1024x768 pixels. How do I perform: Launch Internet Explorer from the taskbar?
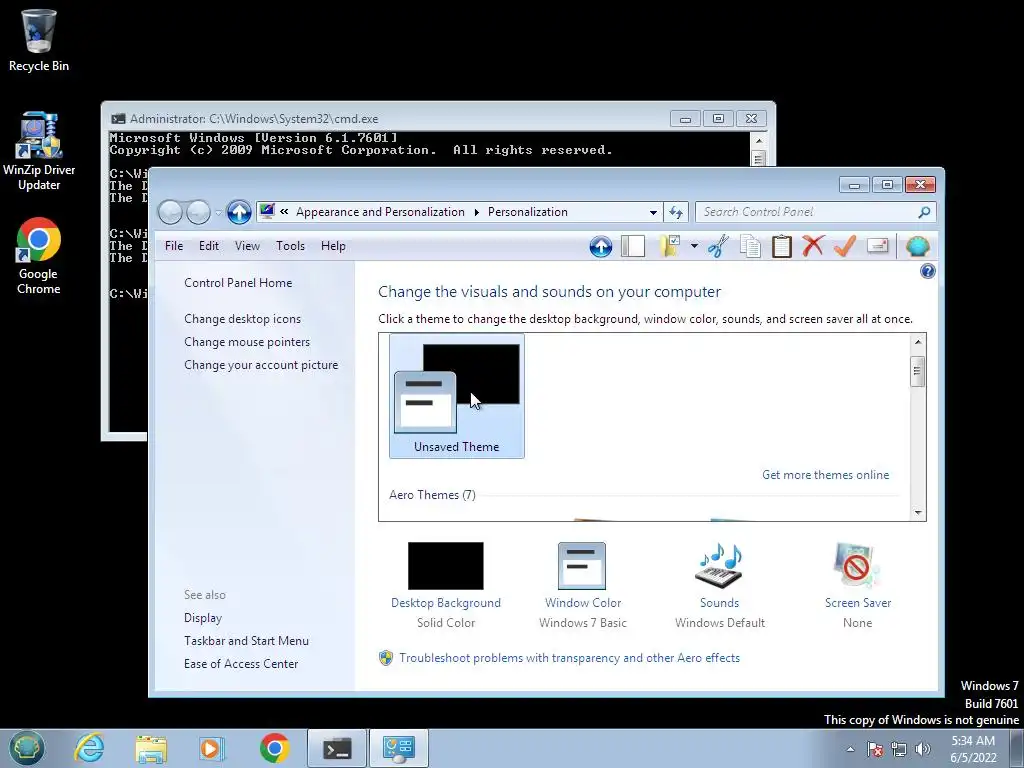[x=89, y=748]
